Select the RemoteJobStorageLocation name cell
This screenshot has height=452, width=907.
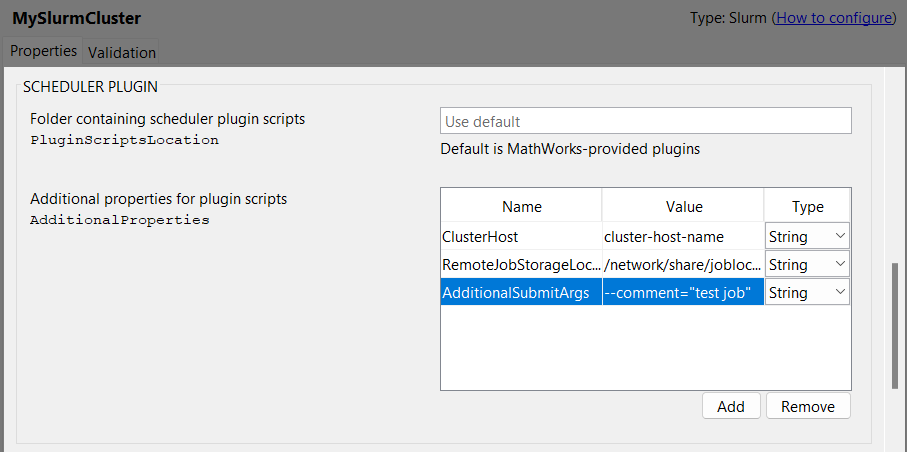click(520, 264)
